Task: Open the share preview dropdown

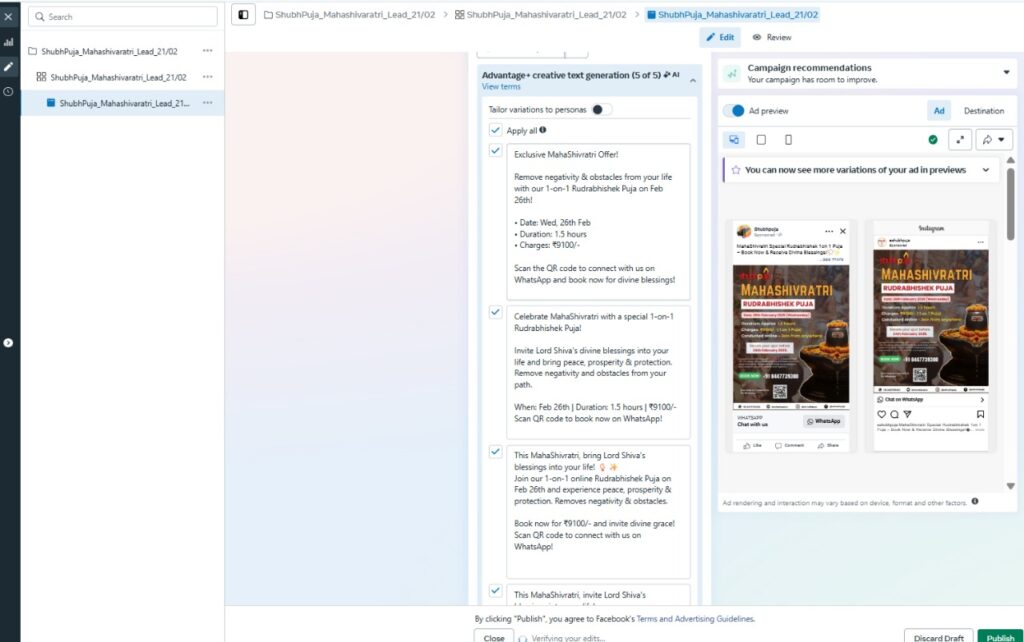Action: tap(993, 140)
